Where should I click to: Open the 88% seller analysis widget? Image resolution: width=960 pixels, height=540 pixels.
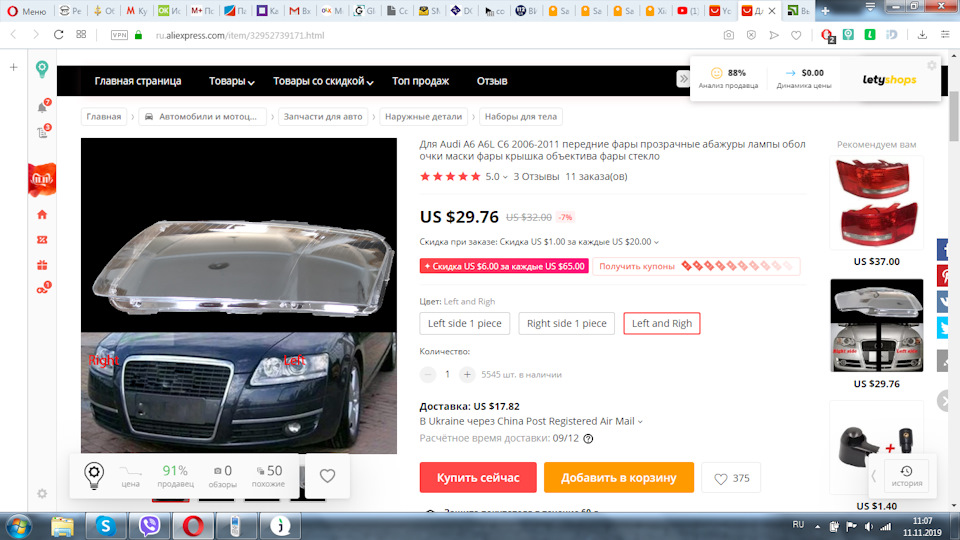coord(729,78)
